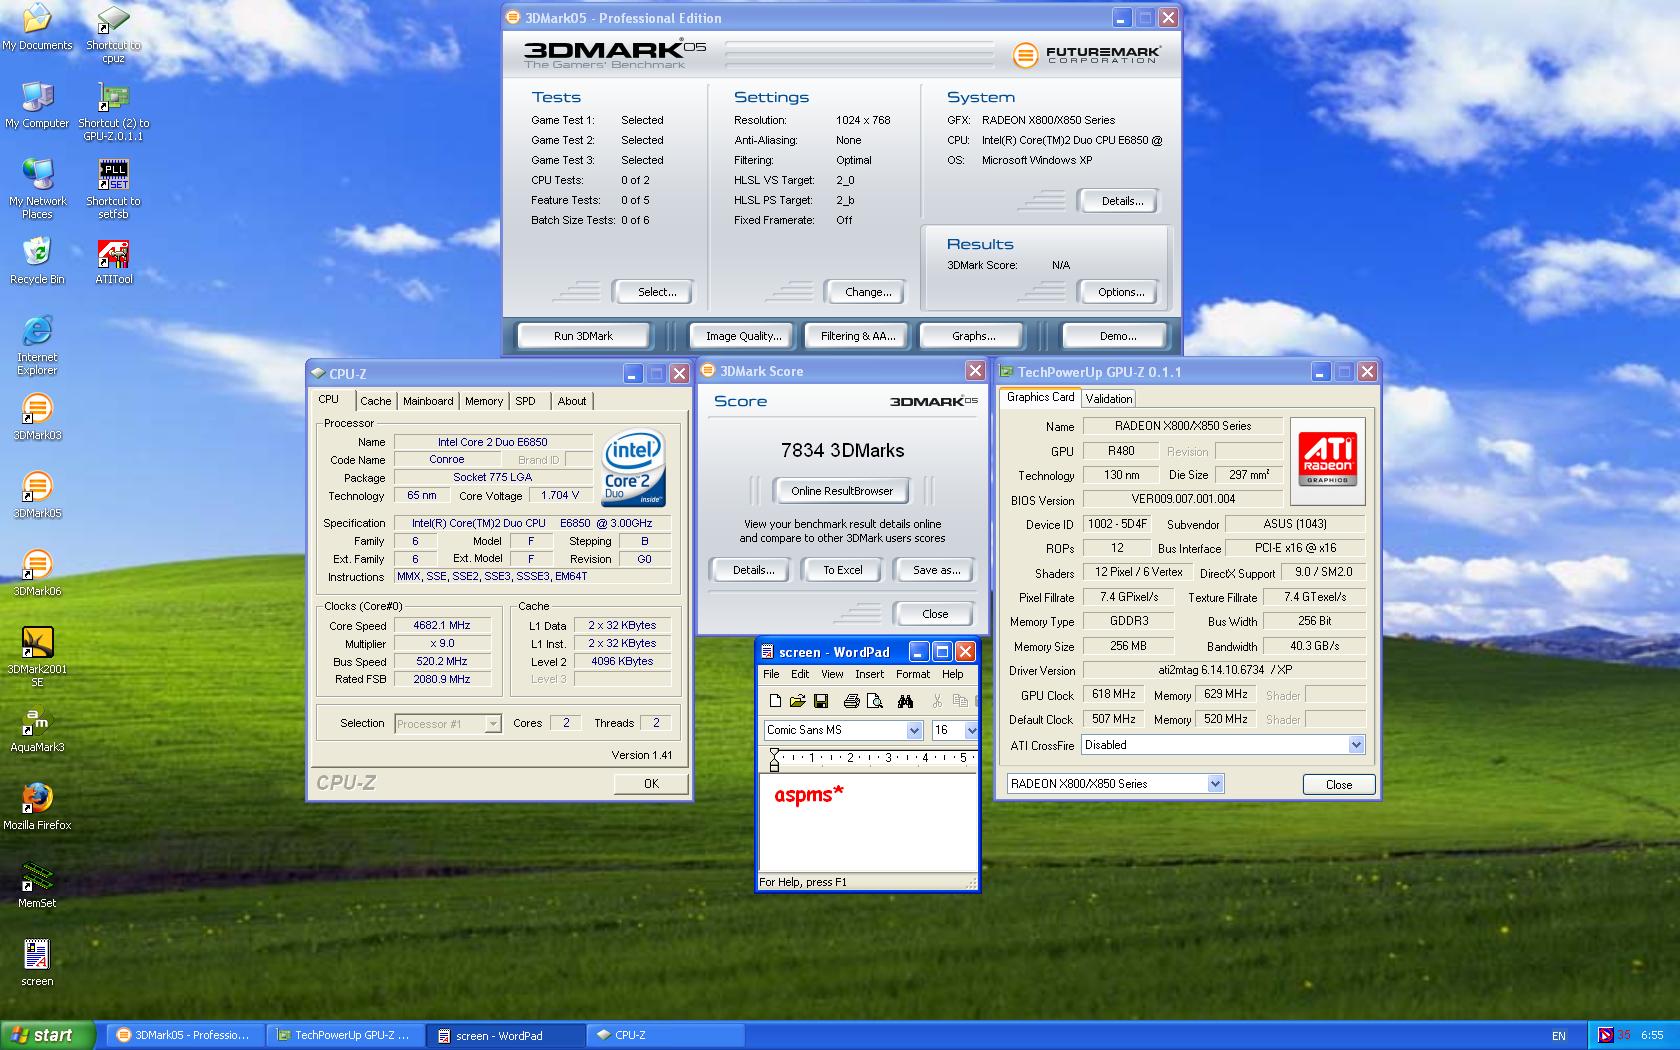Screen dimensions: 1680x1050
Task: Click Select... under Tests in 3DMark05
Action: [x=656, y=292]
